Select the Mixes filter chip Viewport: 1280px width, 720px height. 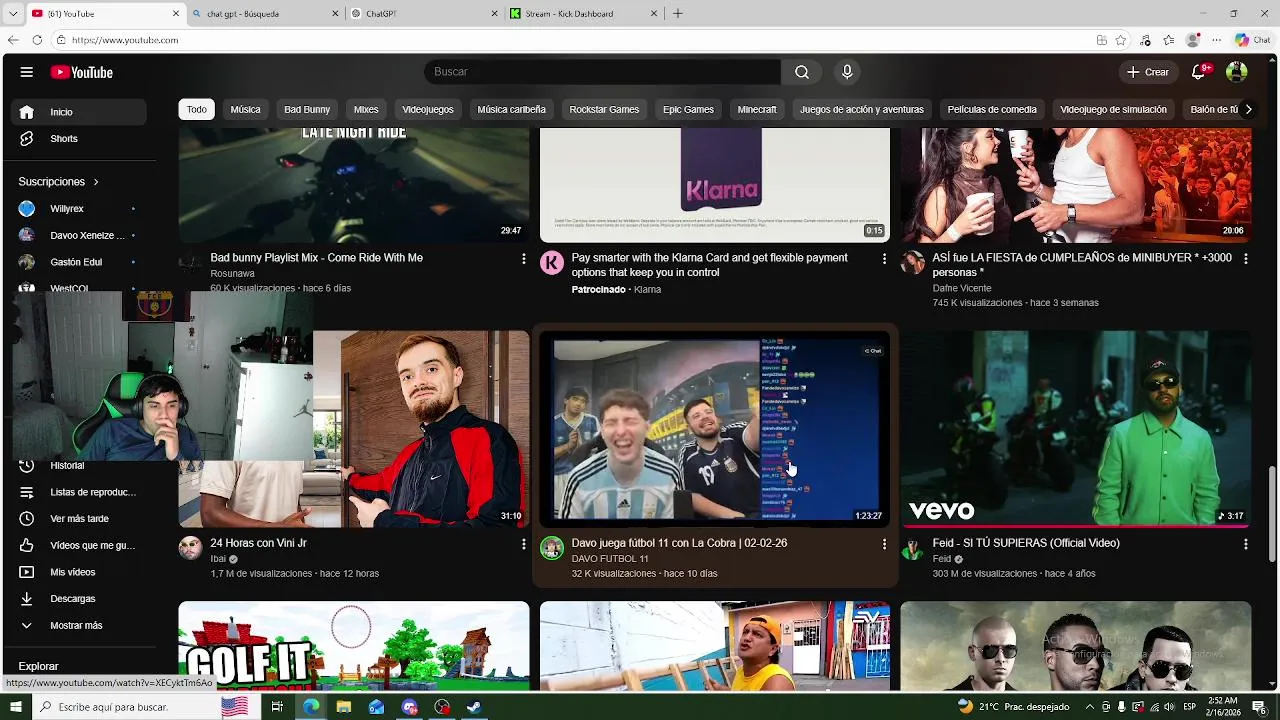[366, 109]
